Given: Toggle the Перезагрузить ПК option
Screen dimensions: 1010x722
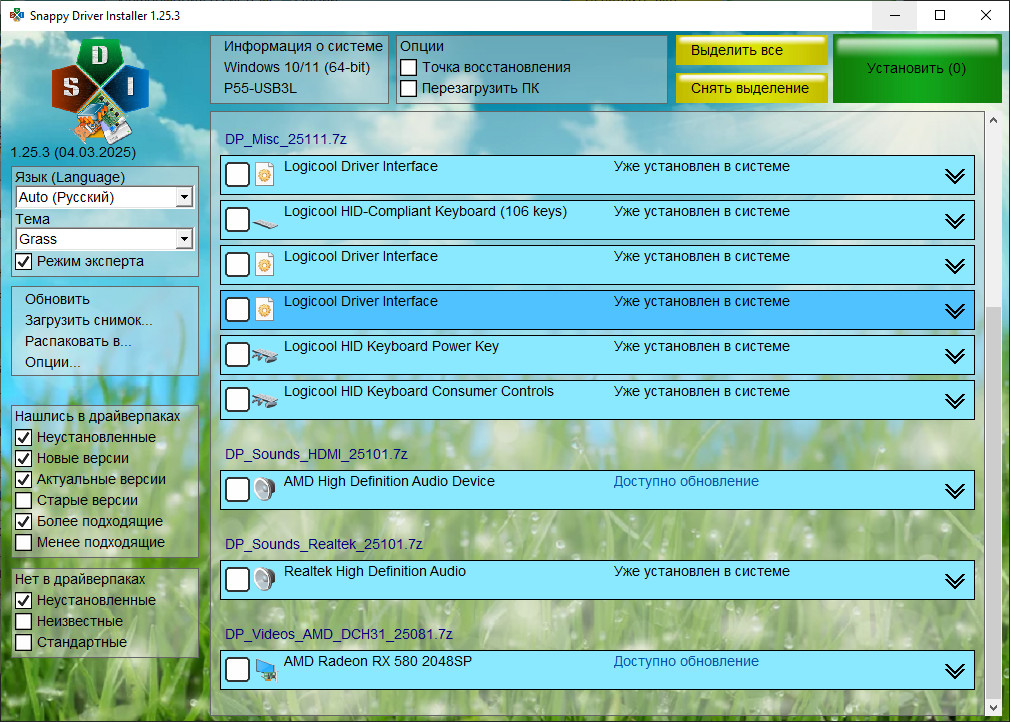Looking at the screenshot, I should tap(409, 88).
